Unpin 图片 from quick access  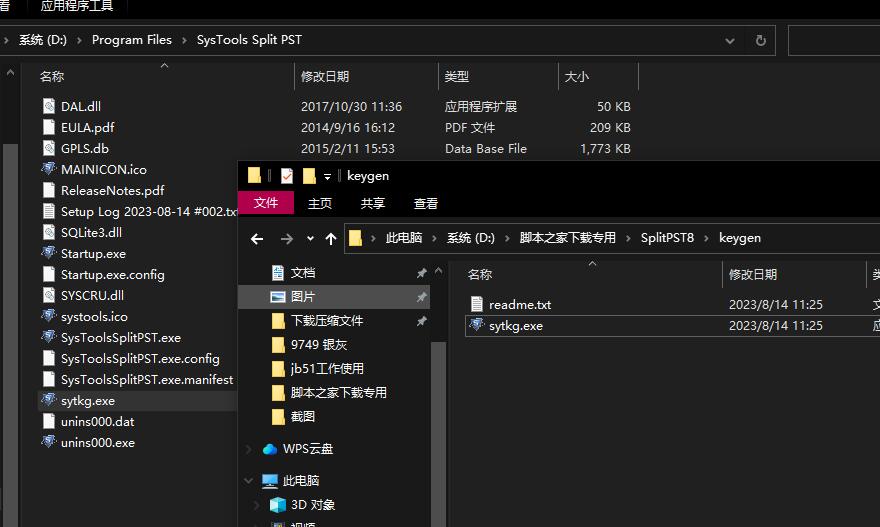click(x=421, y=297)
